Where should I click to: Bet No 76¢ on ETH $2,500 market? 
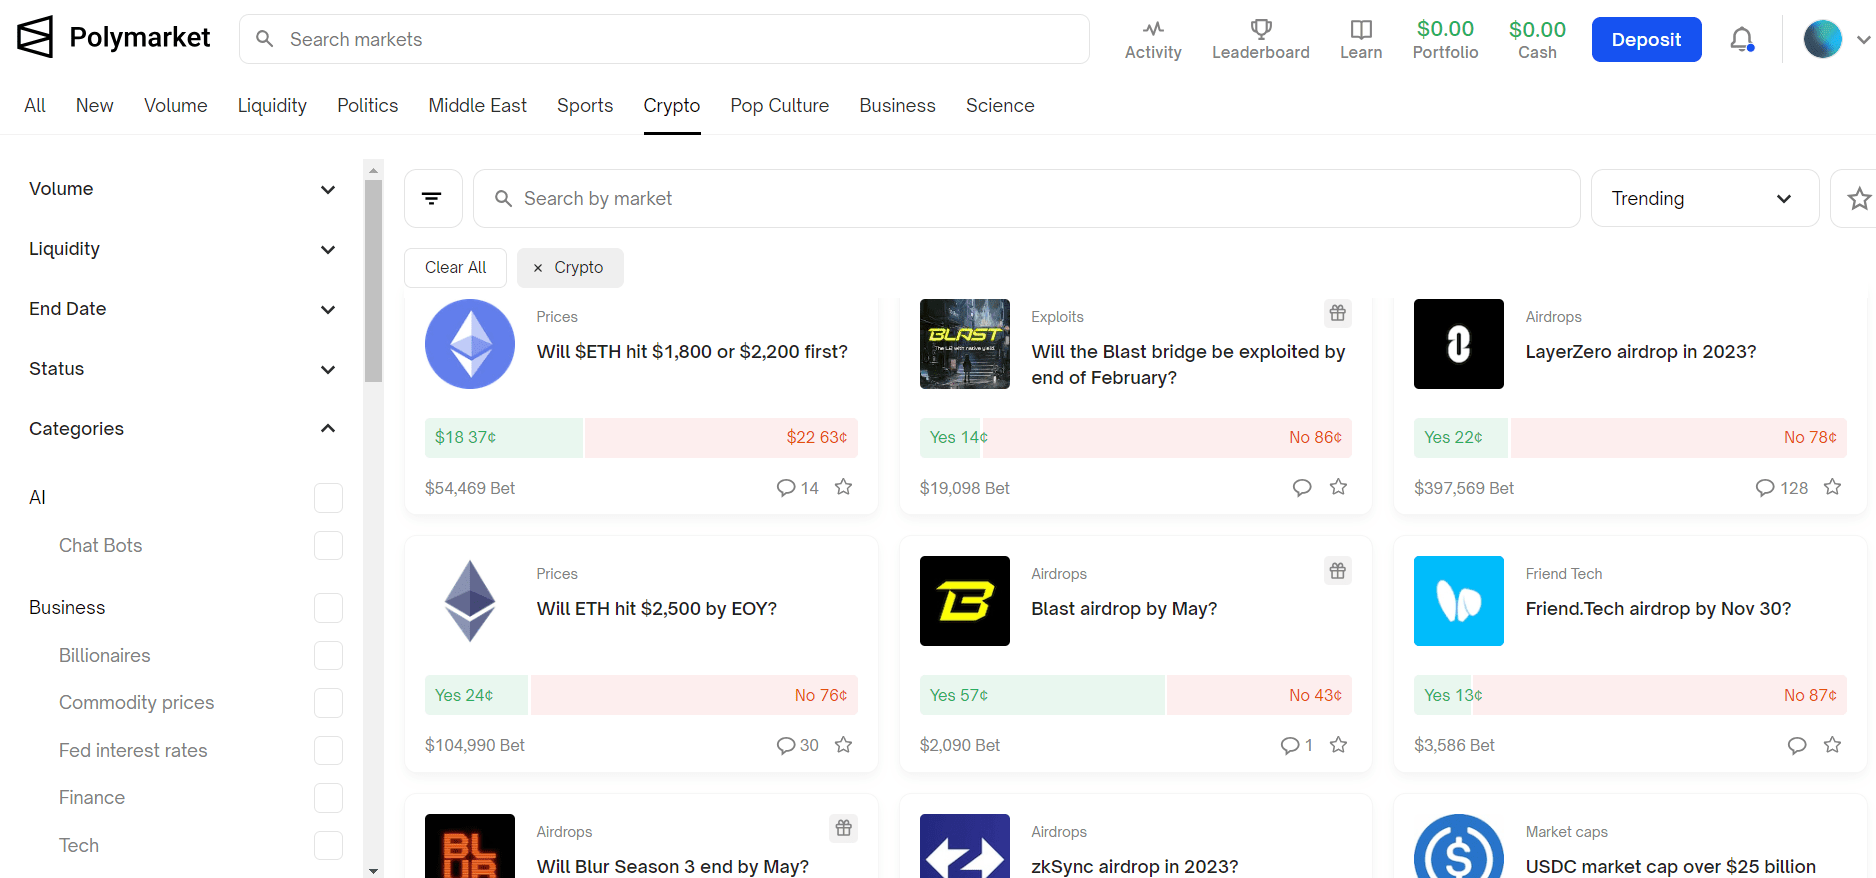(x=694, y=695)
